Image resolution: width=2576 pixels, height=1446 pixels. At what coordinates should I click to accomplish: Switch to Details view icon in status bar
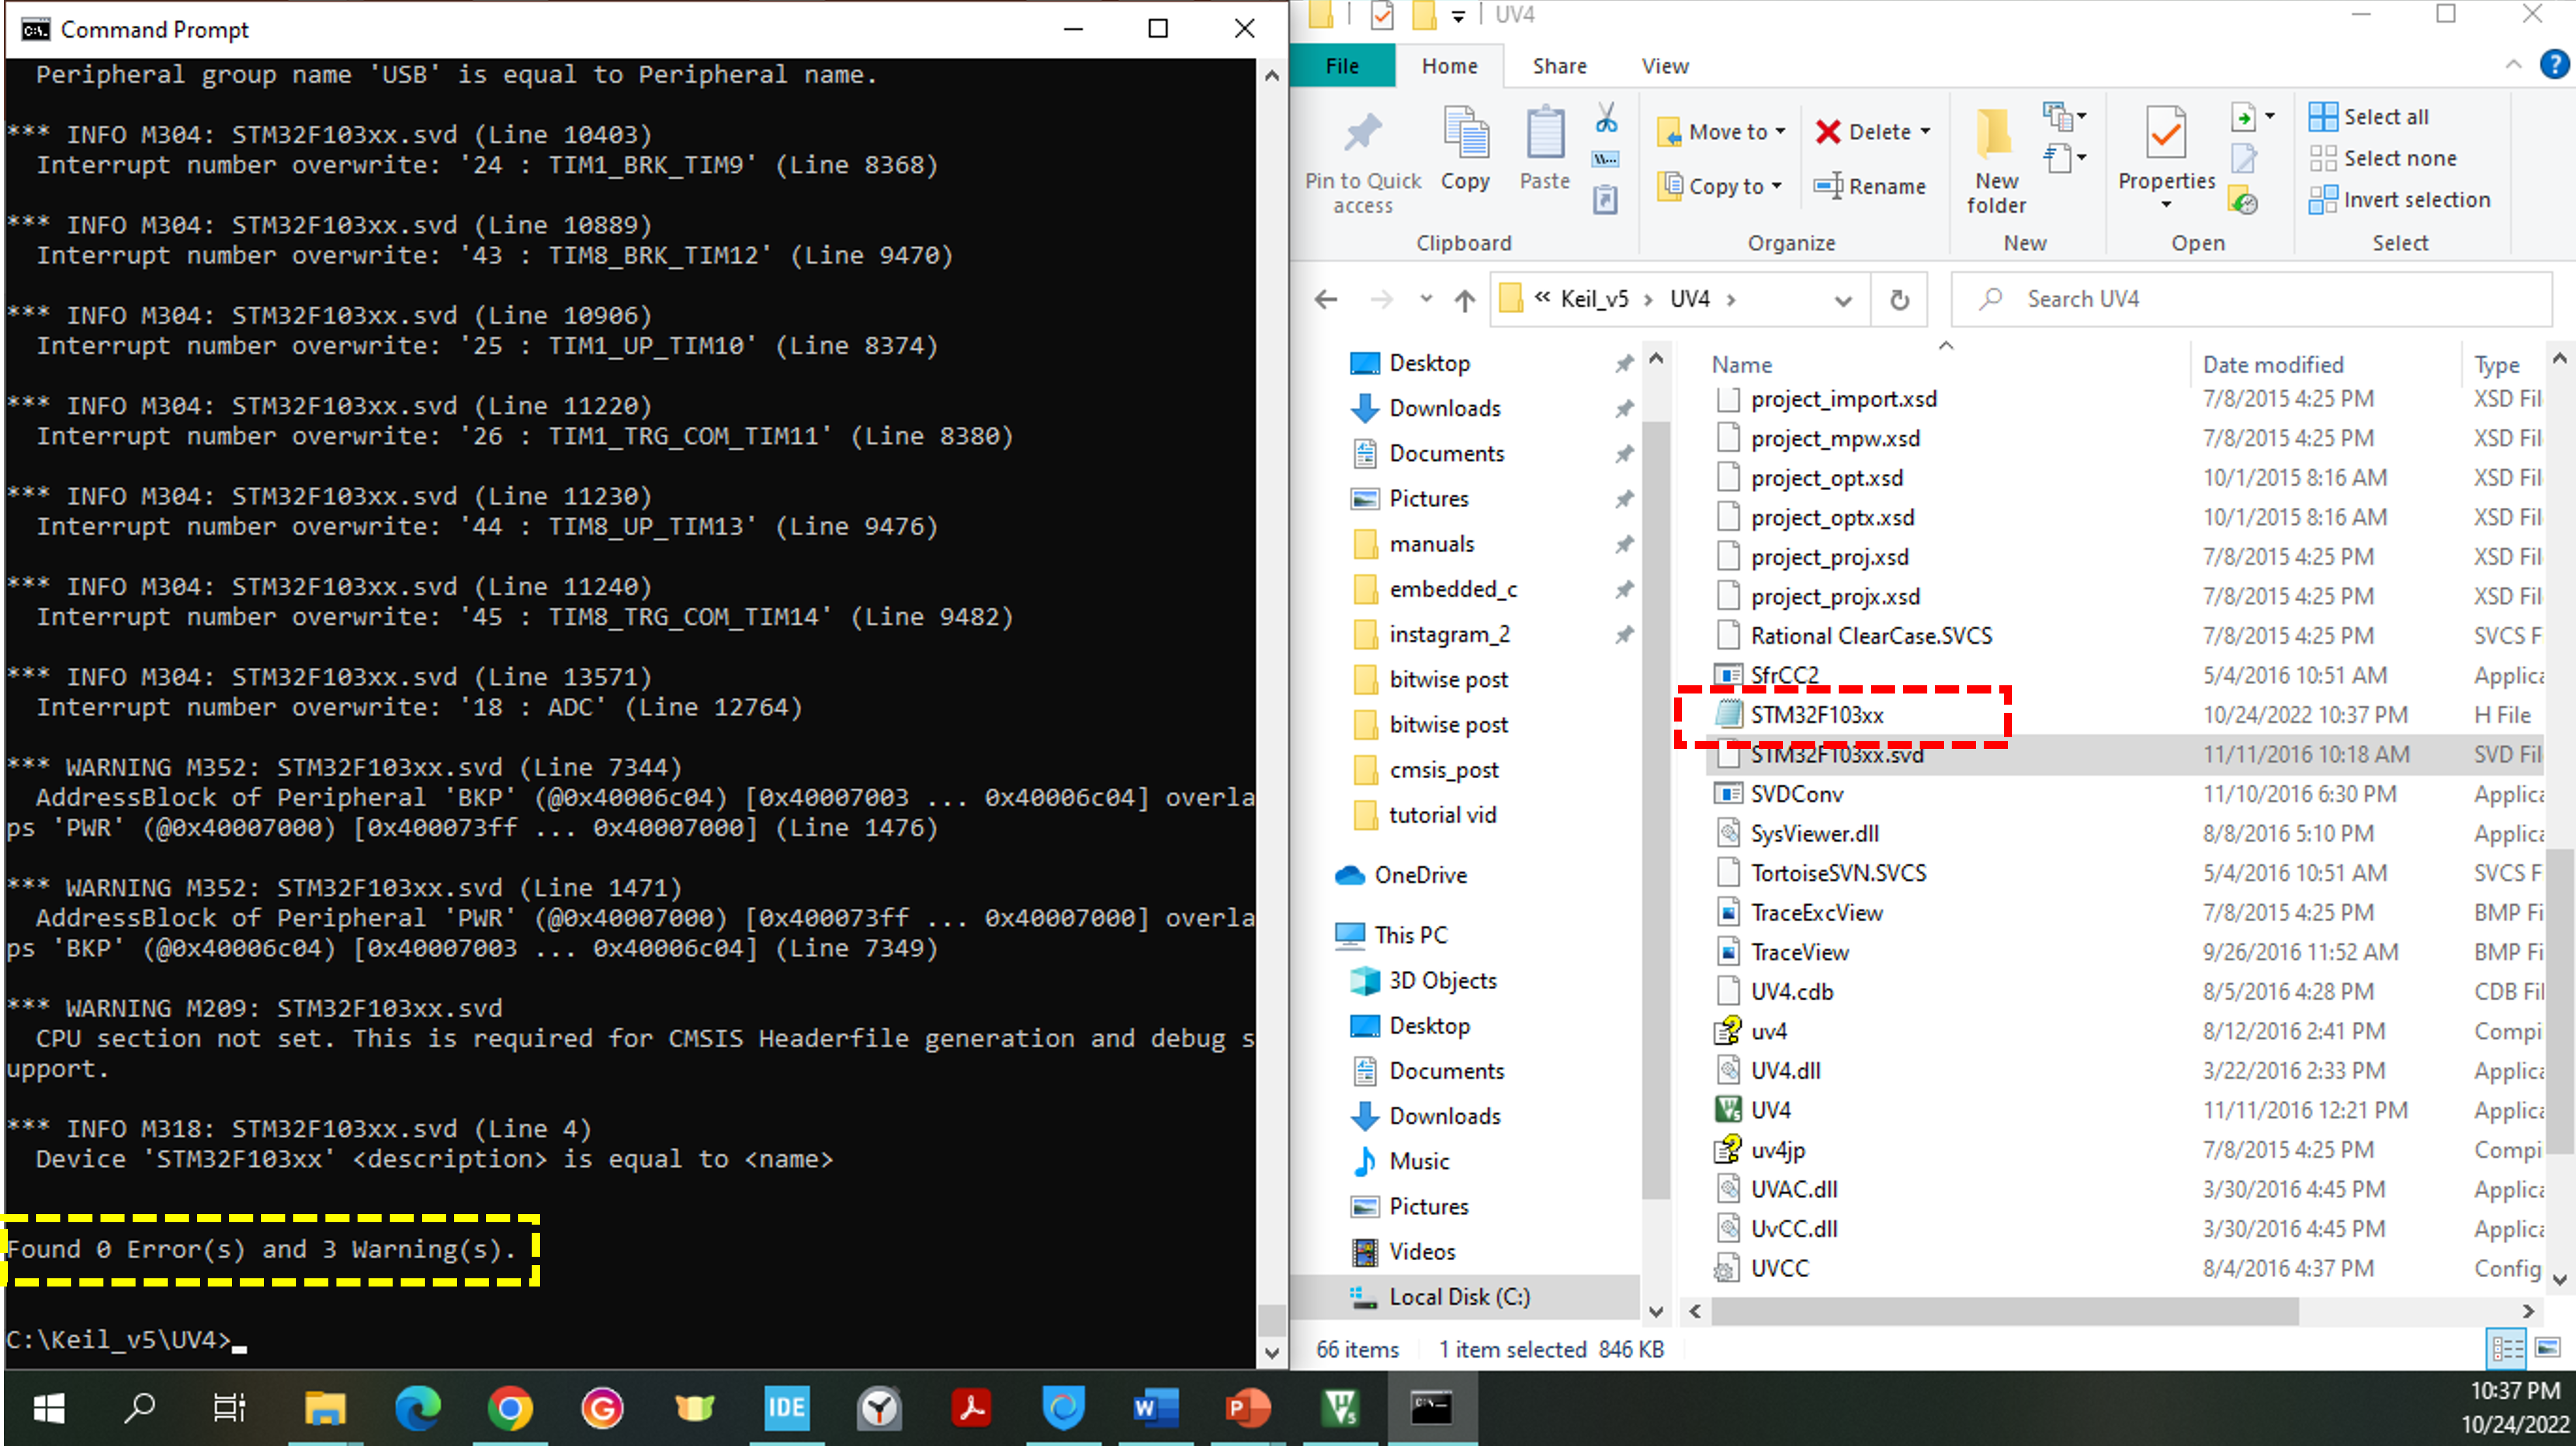[x=2507, y=1348]
